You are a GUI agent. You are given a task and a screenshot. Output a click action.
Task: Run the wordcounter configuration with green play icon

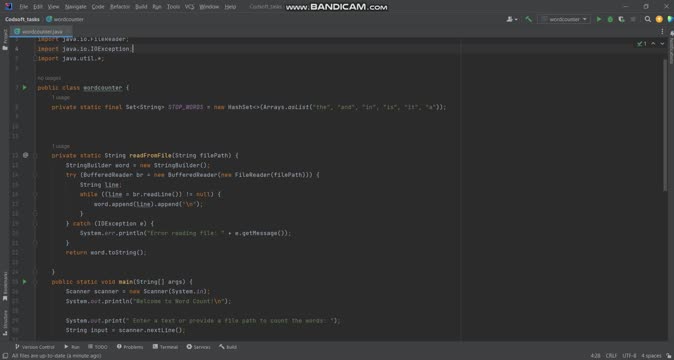[x=599, y=19]
